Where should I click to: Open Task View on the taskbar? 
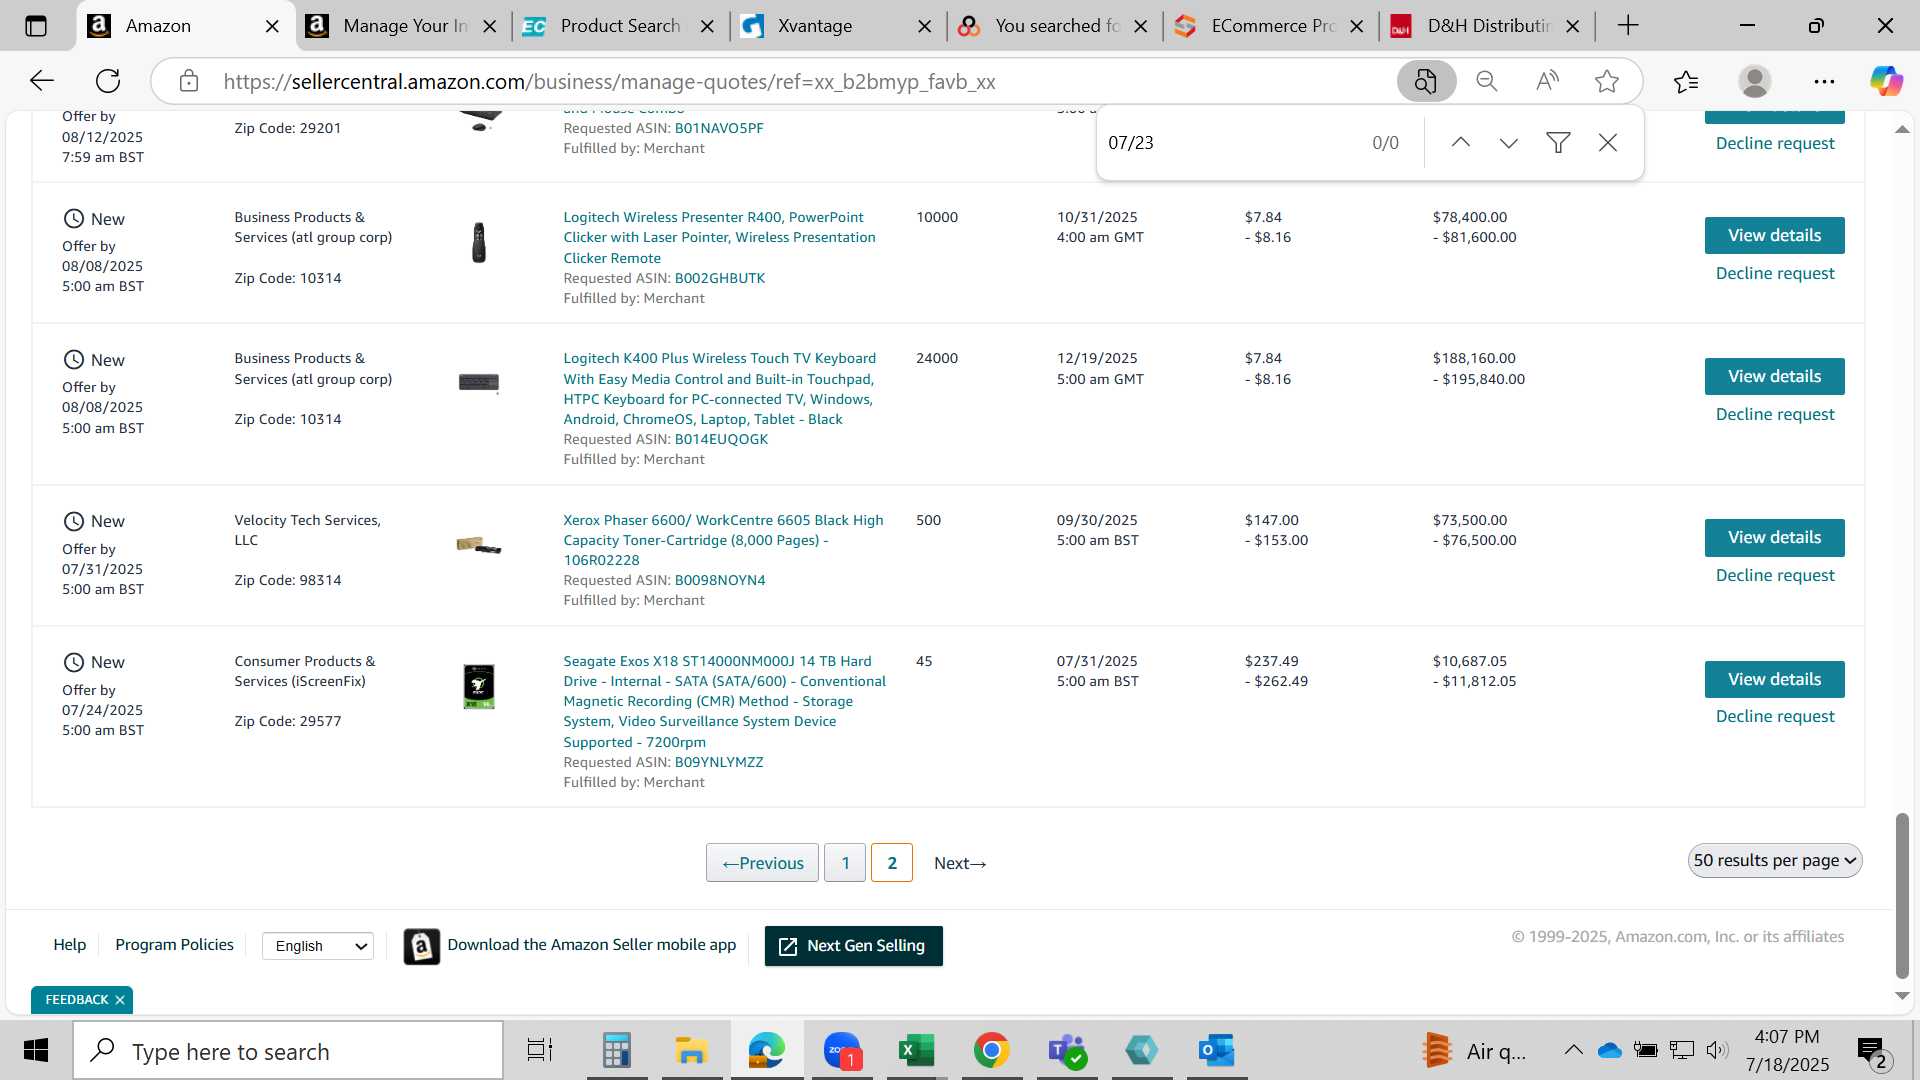(x=540, y=1050)
